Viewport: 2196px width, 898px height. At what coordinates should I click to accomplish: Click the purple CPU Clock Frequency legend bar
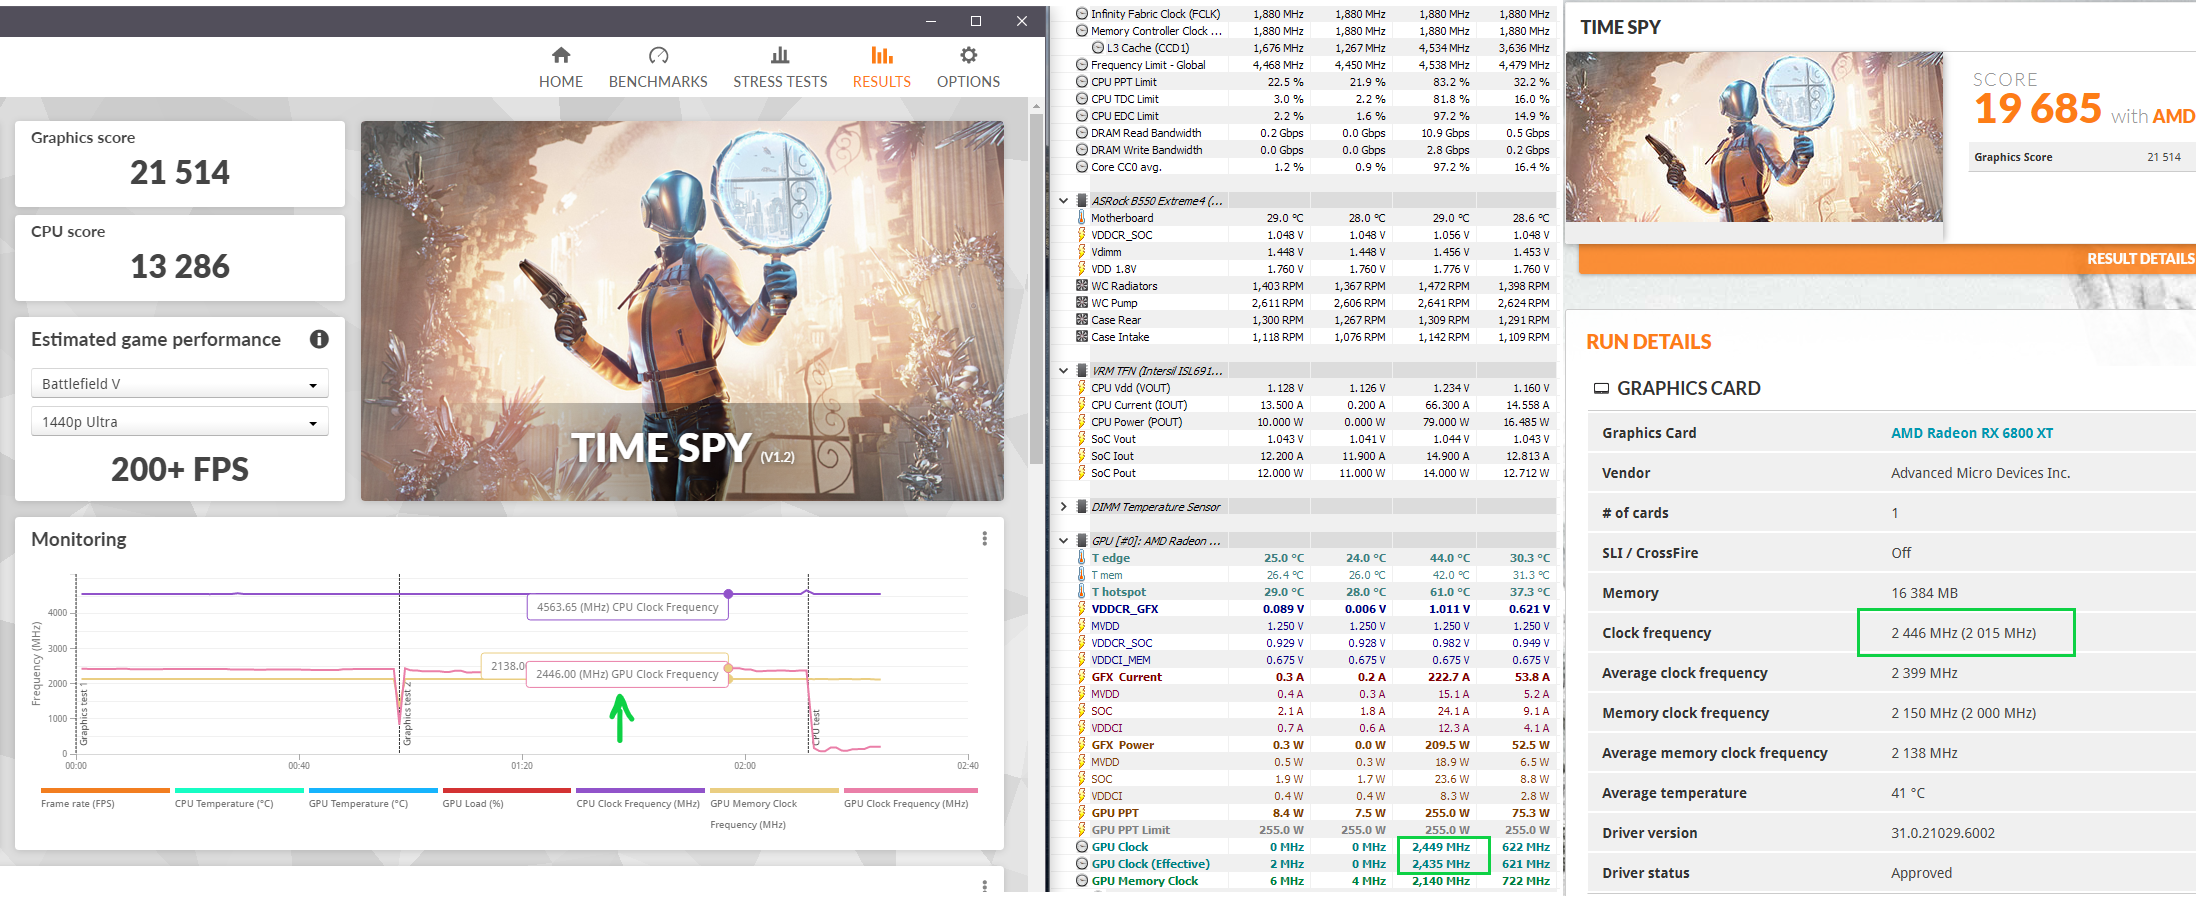point(640,790)
